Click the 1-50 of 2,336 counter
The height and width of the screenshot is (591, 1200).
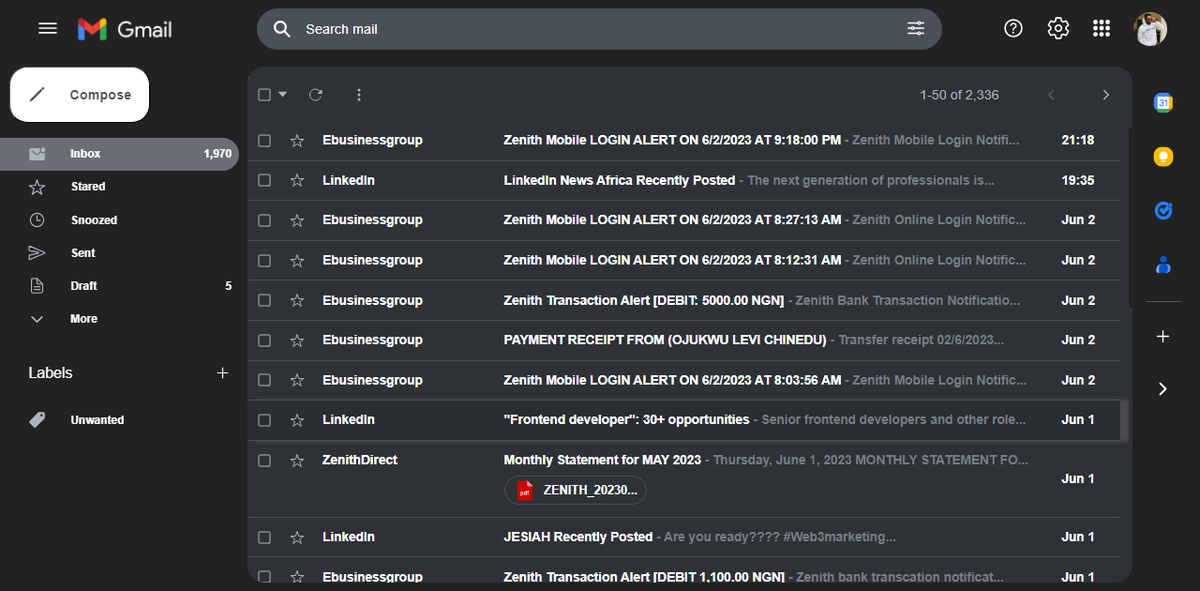pos(959,95)
